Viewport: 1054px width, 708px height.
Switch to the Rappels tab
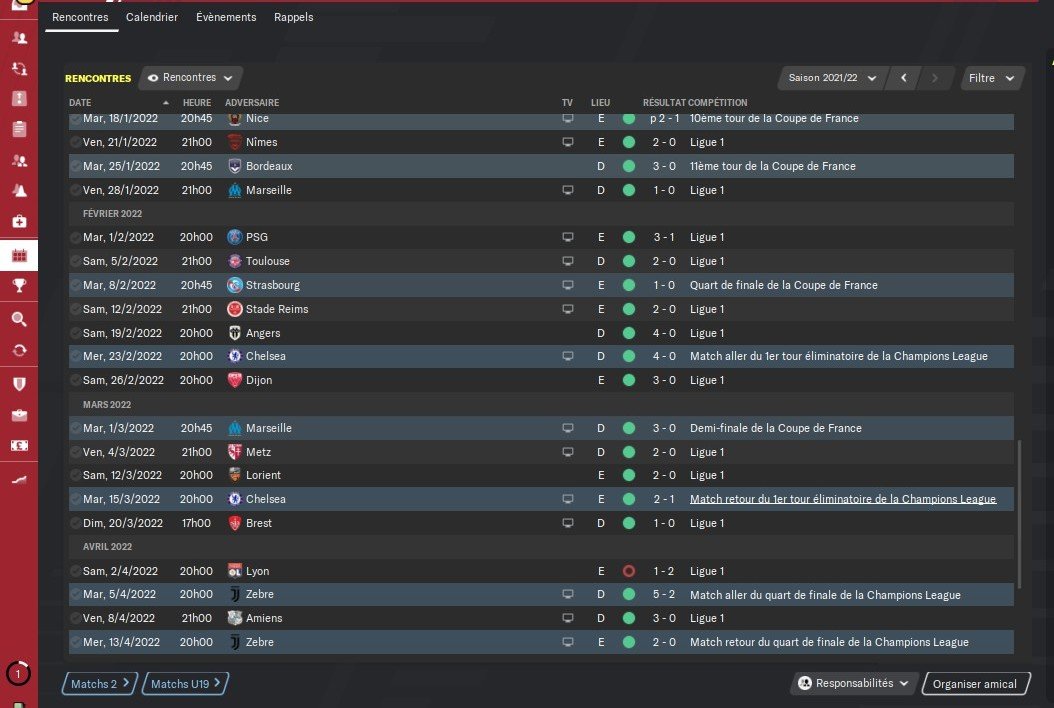tap(294, 17)
